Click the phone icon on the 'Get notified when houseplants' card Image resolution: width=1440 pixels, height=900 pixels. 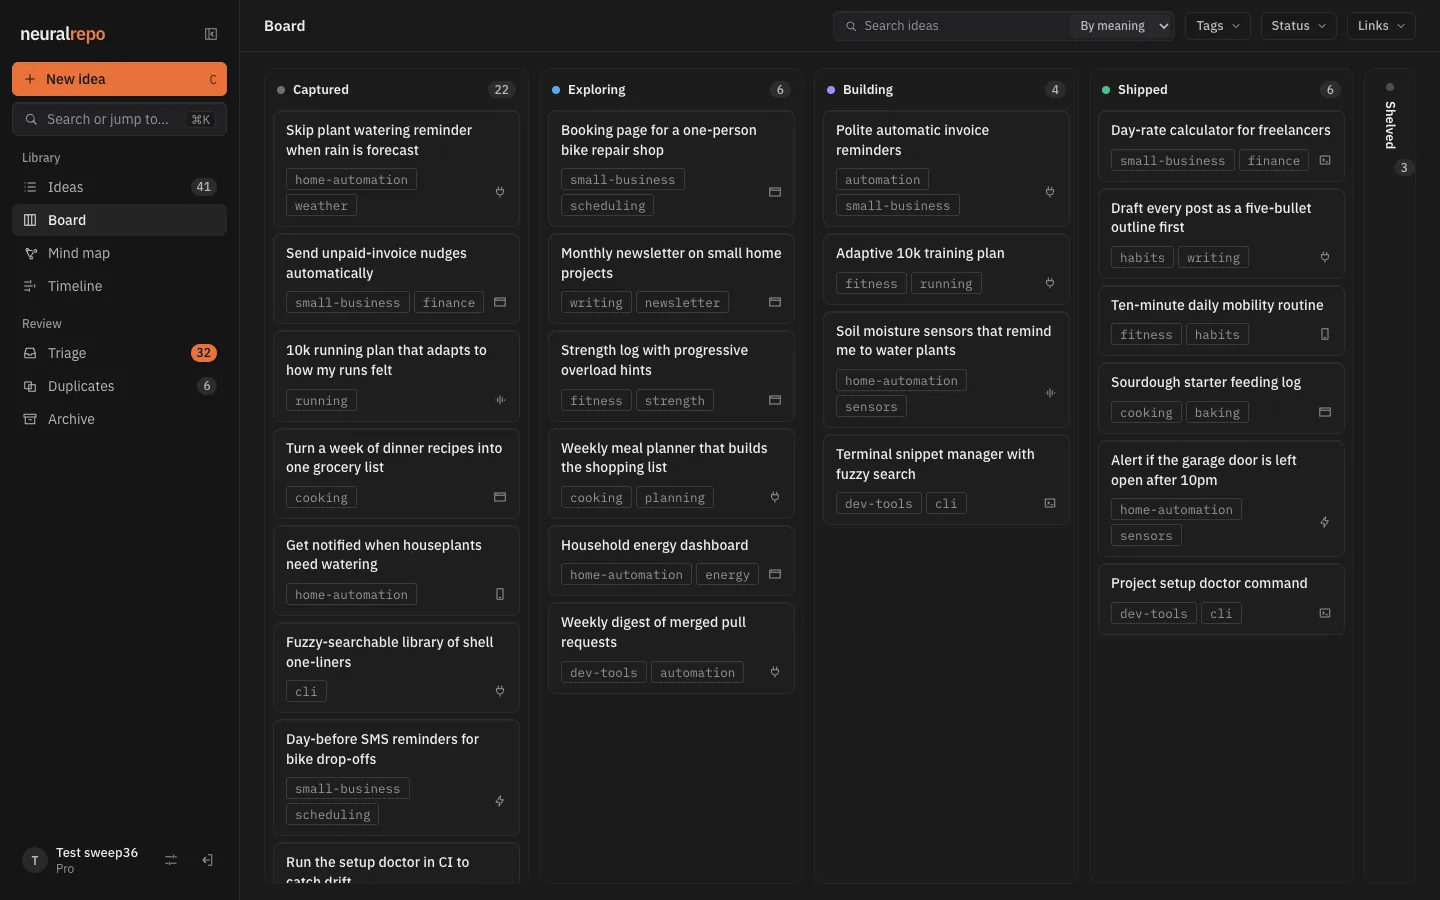500,594
